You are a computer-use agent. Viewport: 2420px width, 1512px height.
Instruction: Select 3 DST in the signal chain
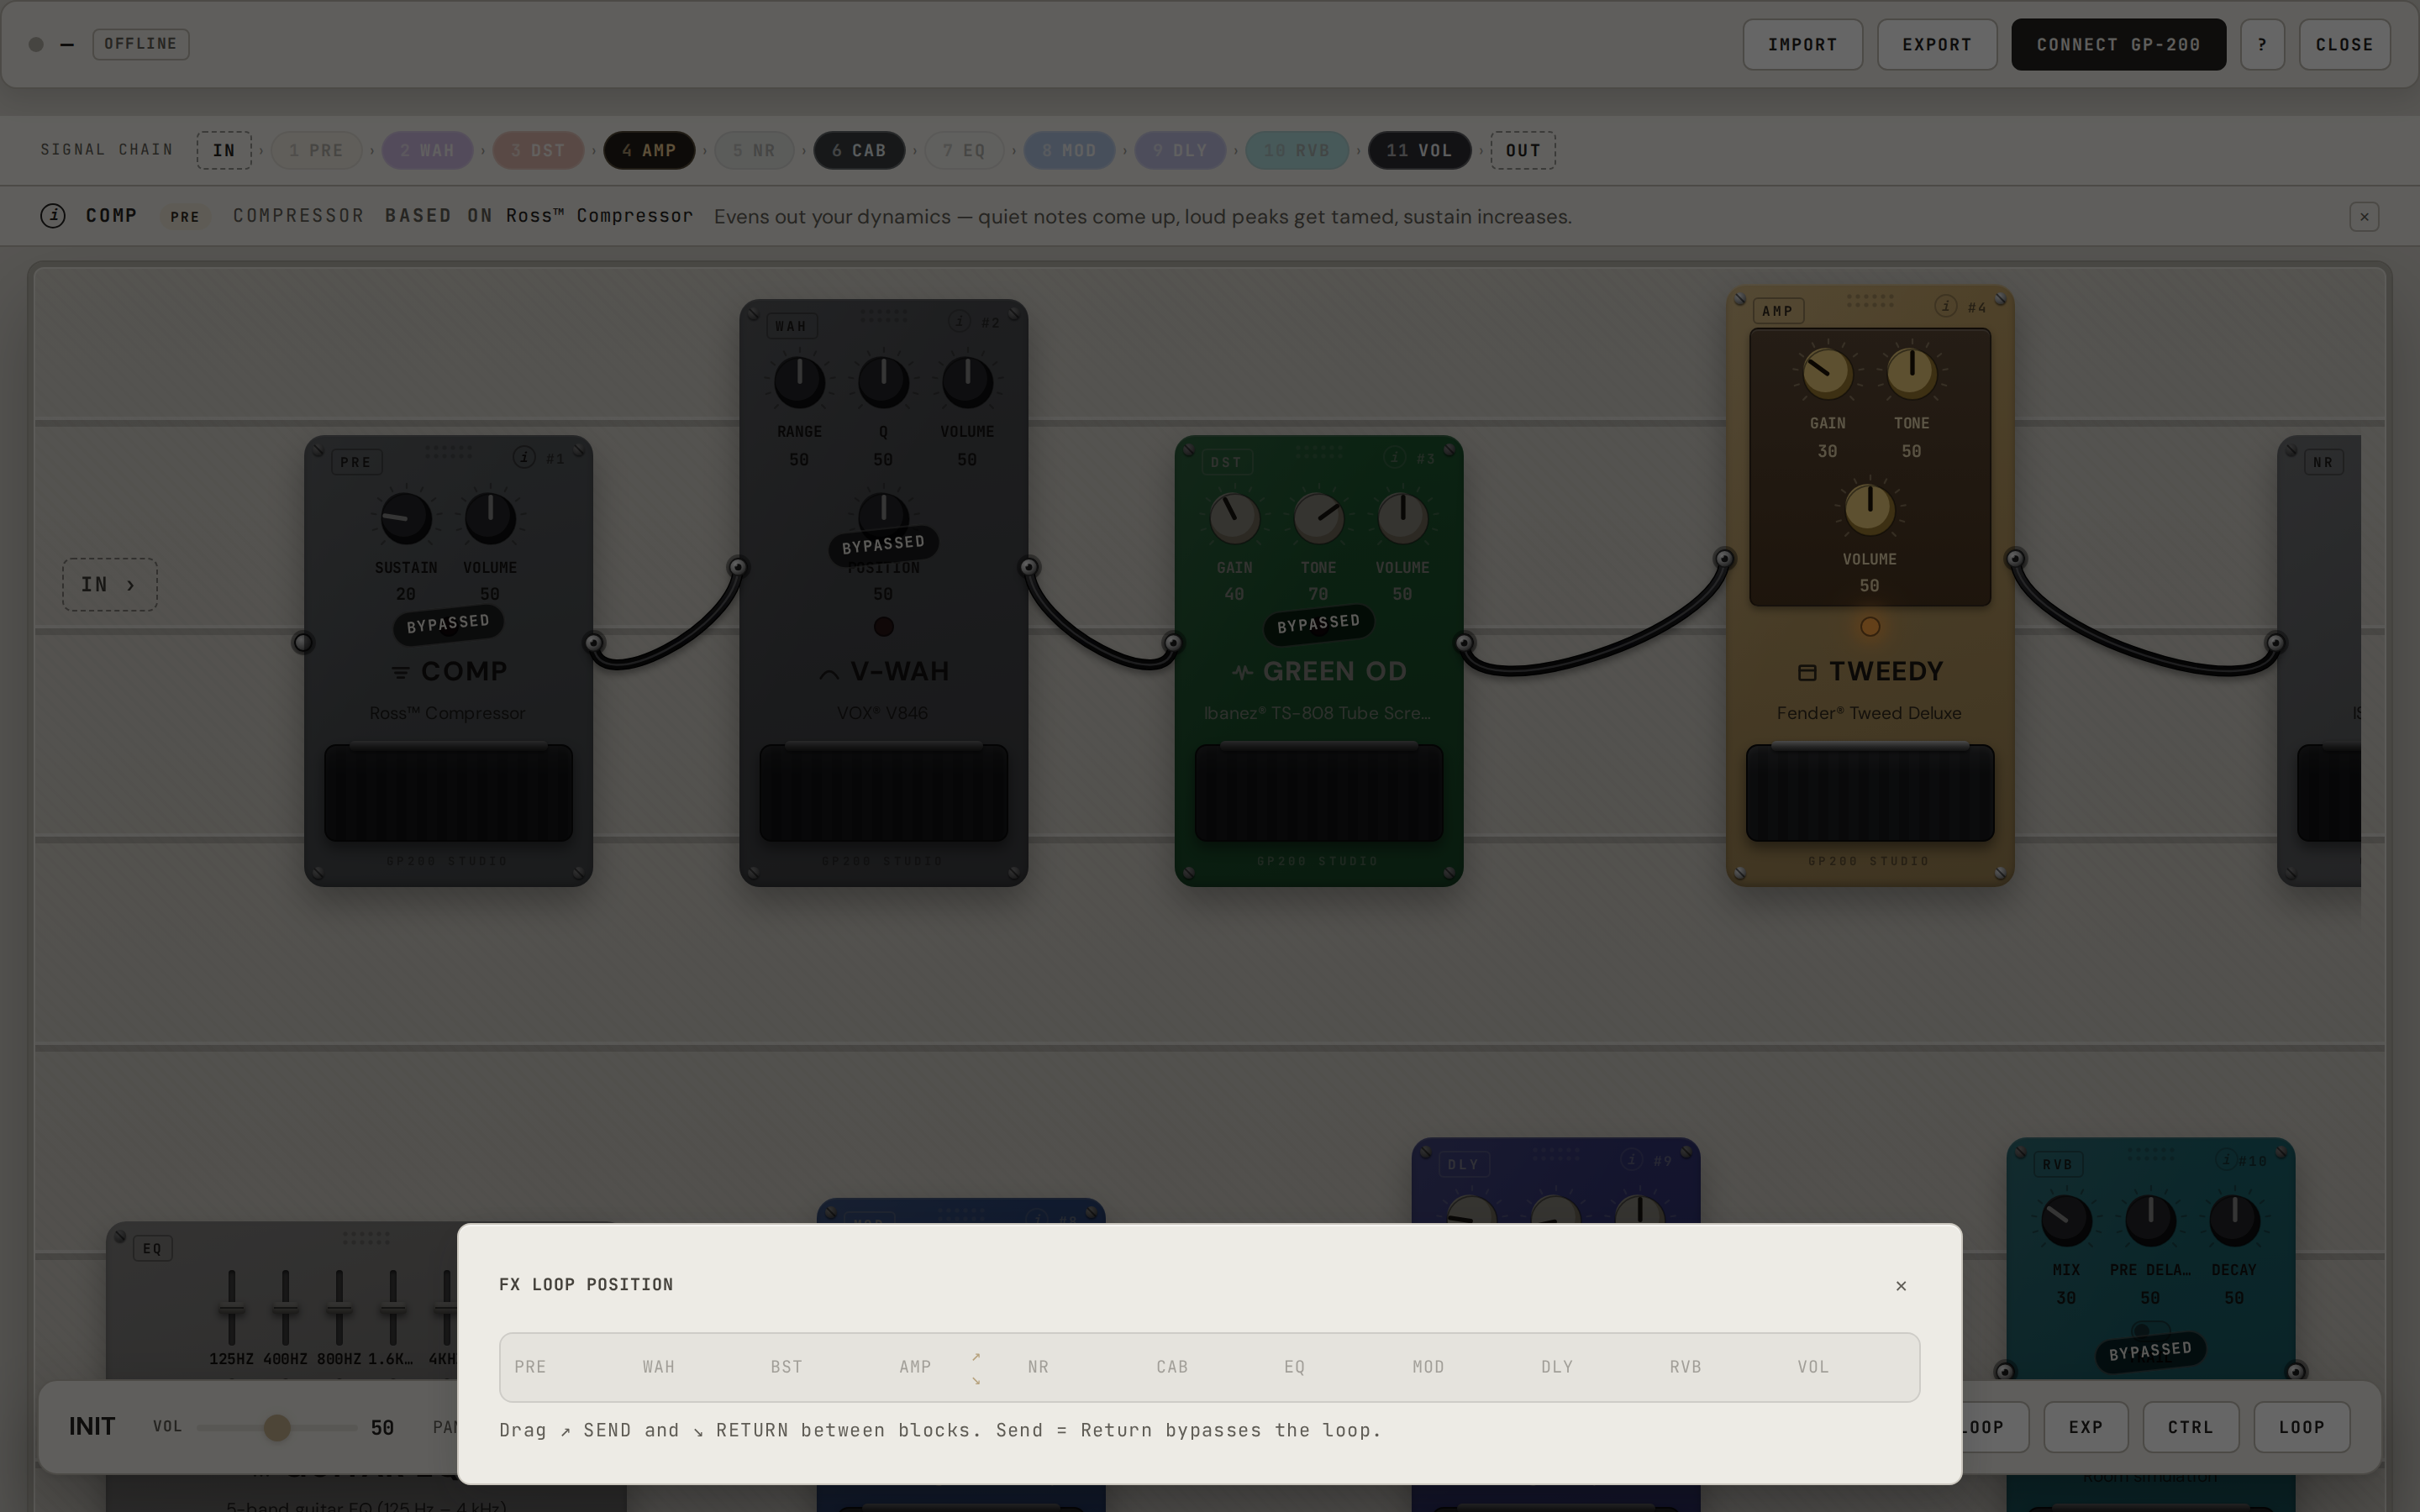tap(538, 150)
